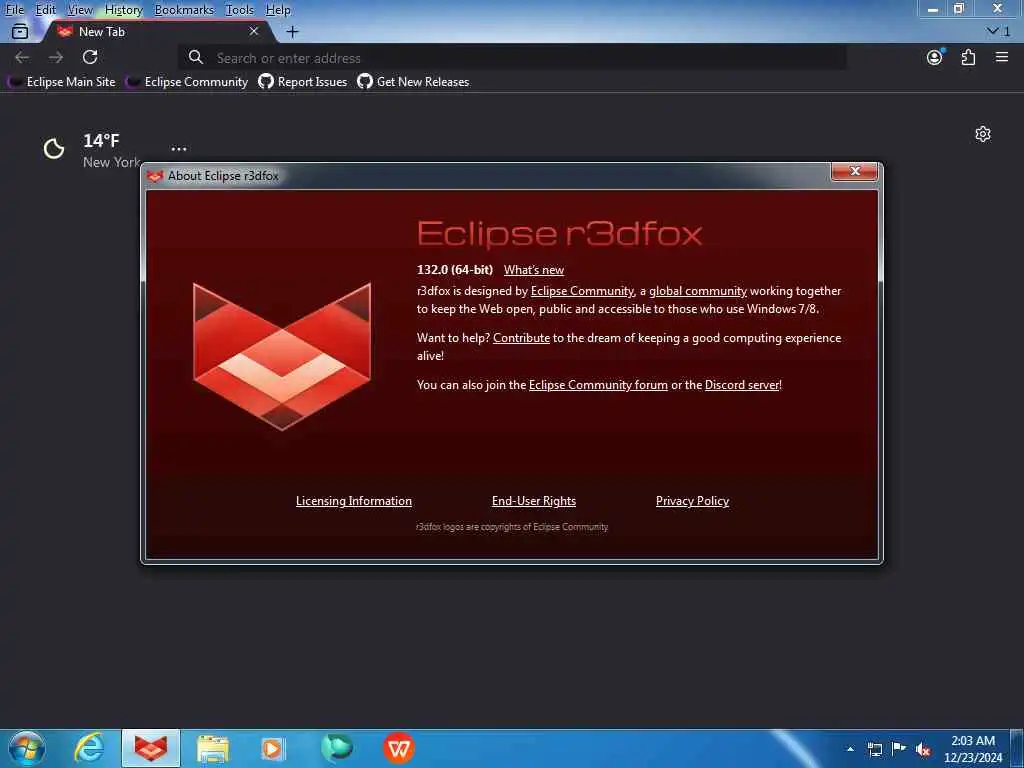This screenshot has height=768, width=1024.
Task: Follow the Eclipse Community link in dialog text
Action: [x=582, y=291]
